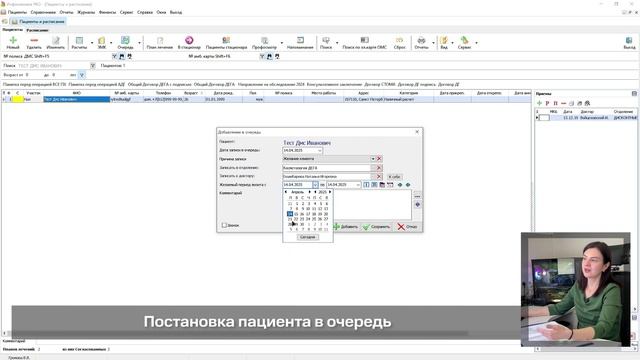Clear Записать в отделение with red X
The height and width of the screenshot is (360, 640).
(x=379, y=168)
